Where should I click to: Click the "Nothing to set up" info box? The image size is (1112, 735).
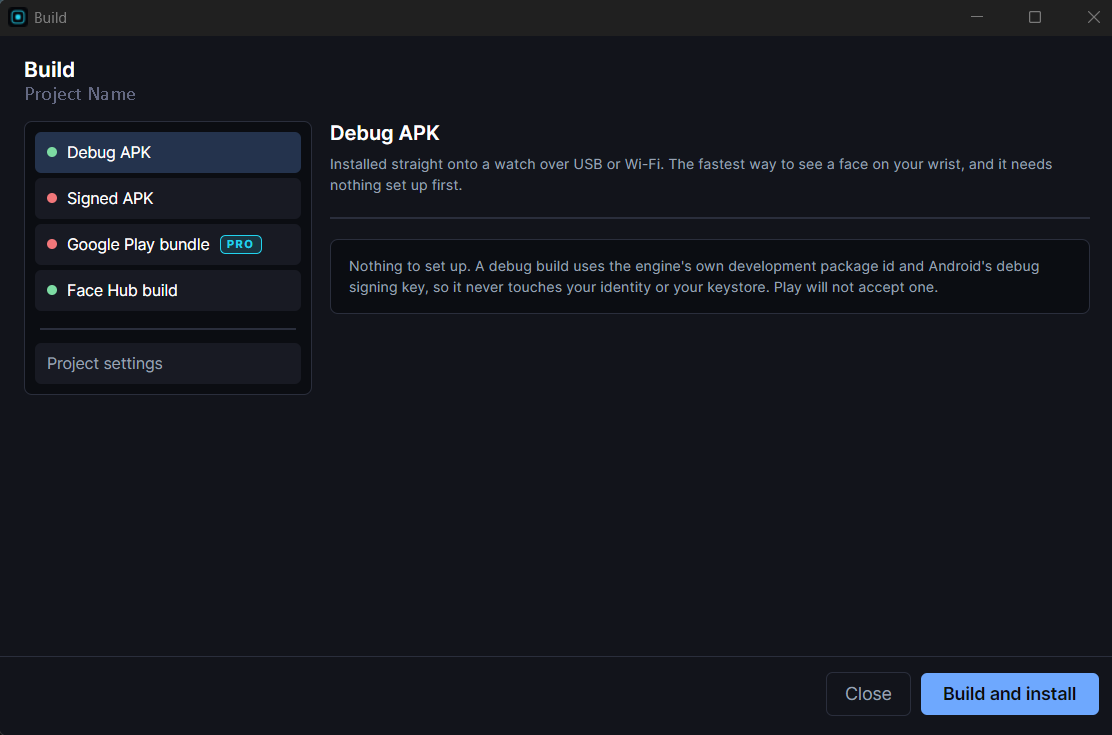click(x=709, y=277)
